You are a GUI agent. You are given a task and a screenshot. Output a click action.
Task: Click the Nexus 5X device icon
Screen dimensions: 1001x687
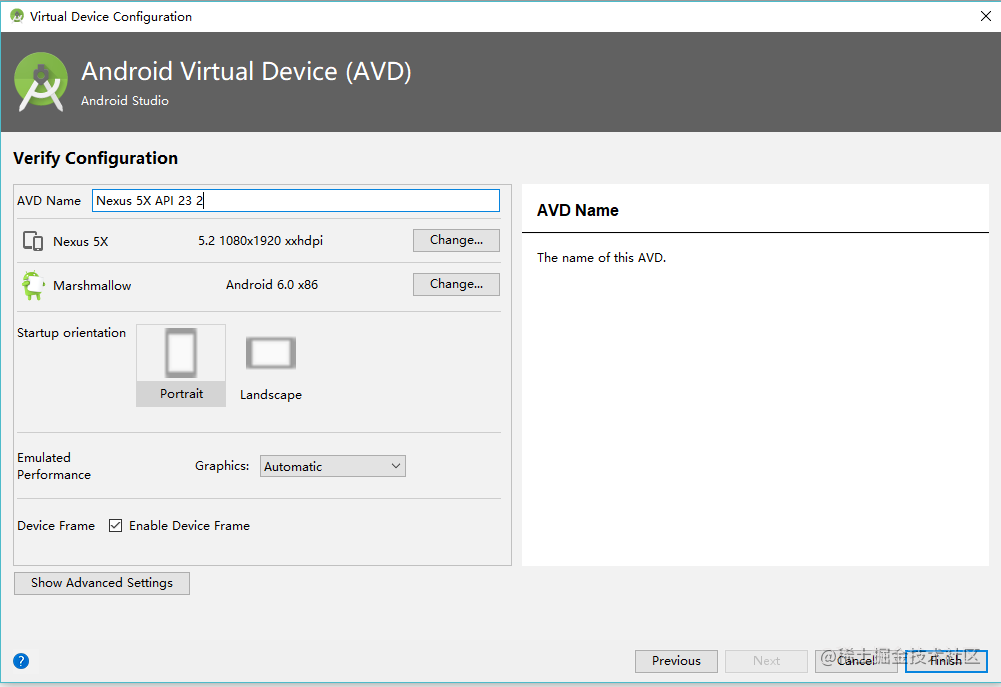click(x=33, y=241)
